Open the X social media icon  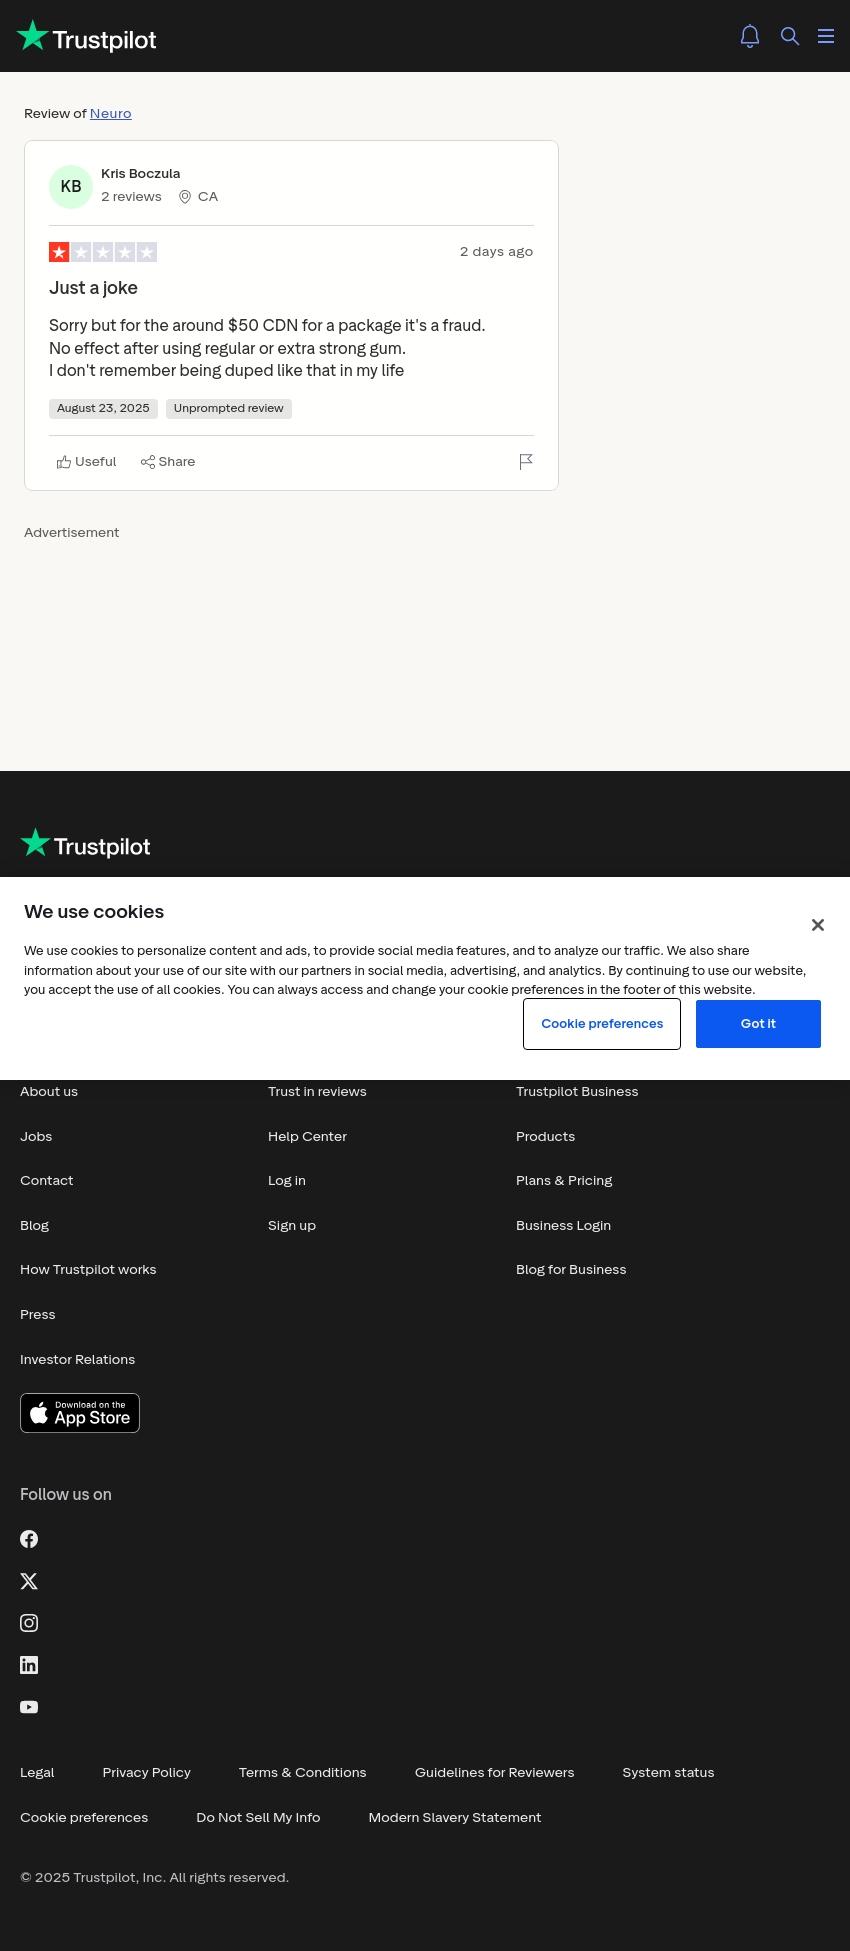29,1581
